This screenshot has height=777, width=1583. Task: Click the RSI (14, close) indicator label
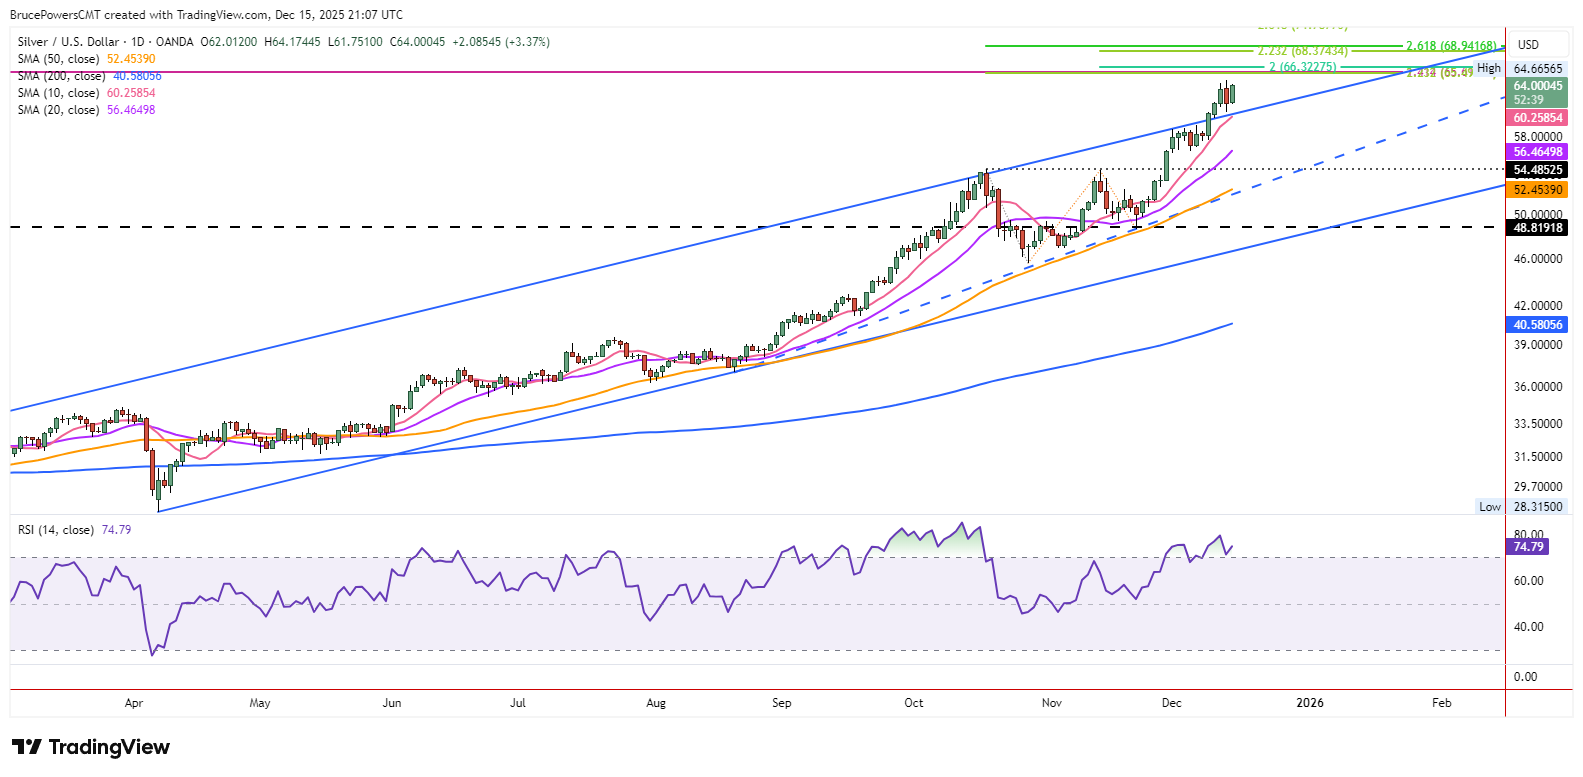point(56,530)
